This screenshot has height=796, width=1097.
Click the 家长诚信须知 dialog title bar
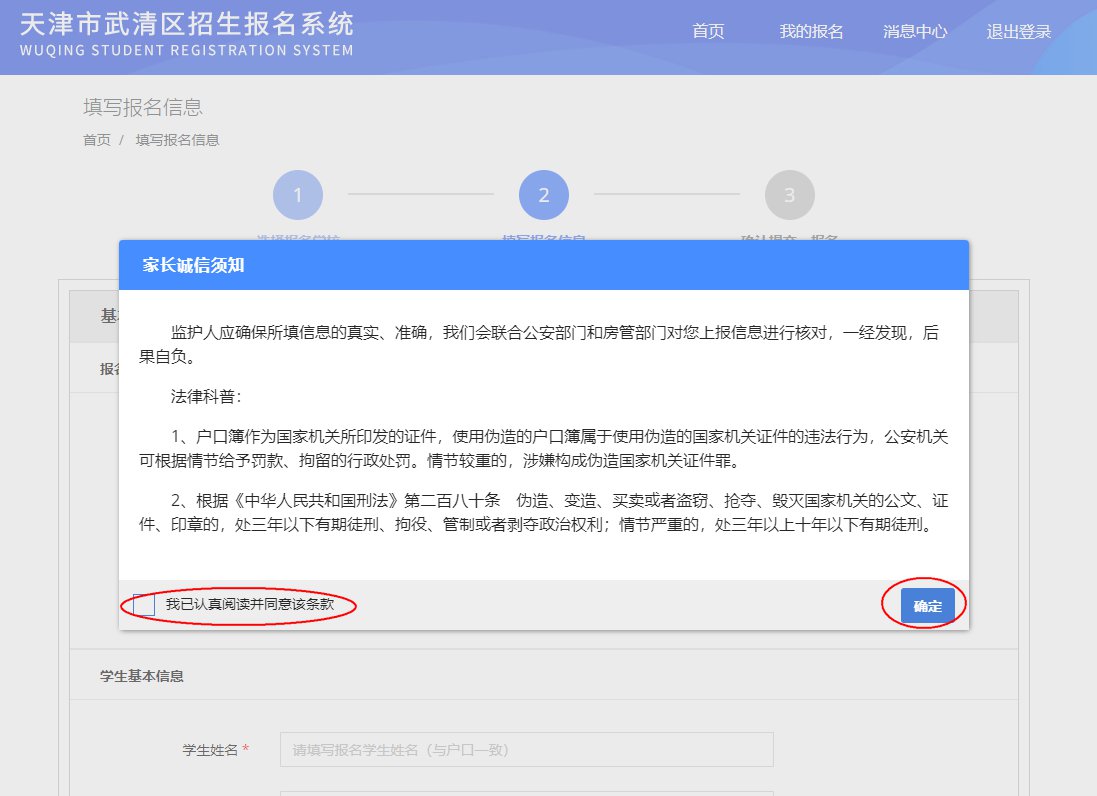click(x=543, y=265)
